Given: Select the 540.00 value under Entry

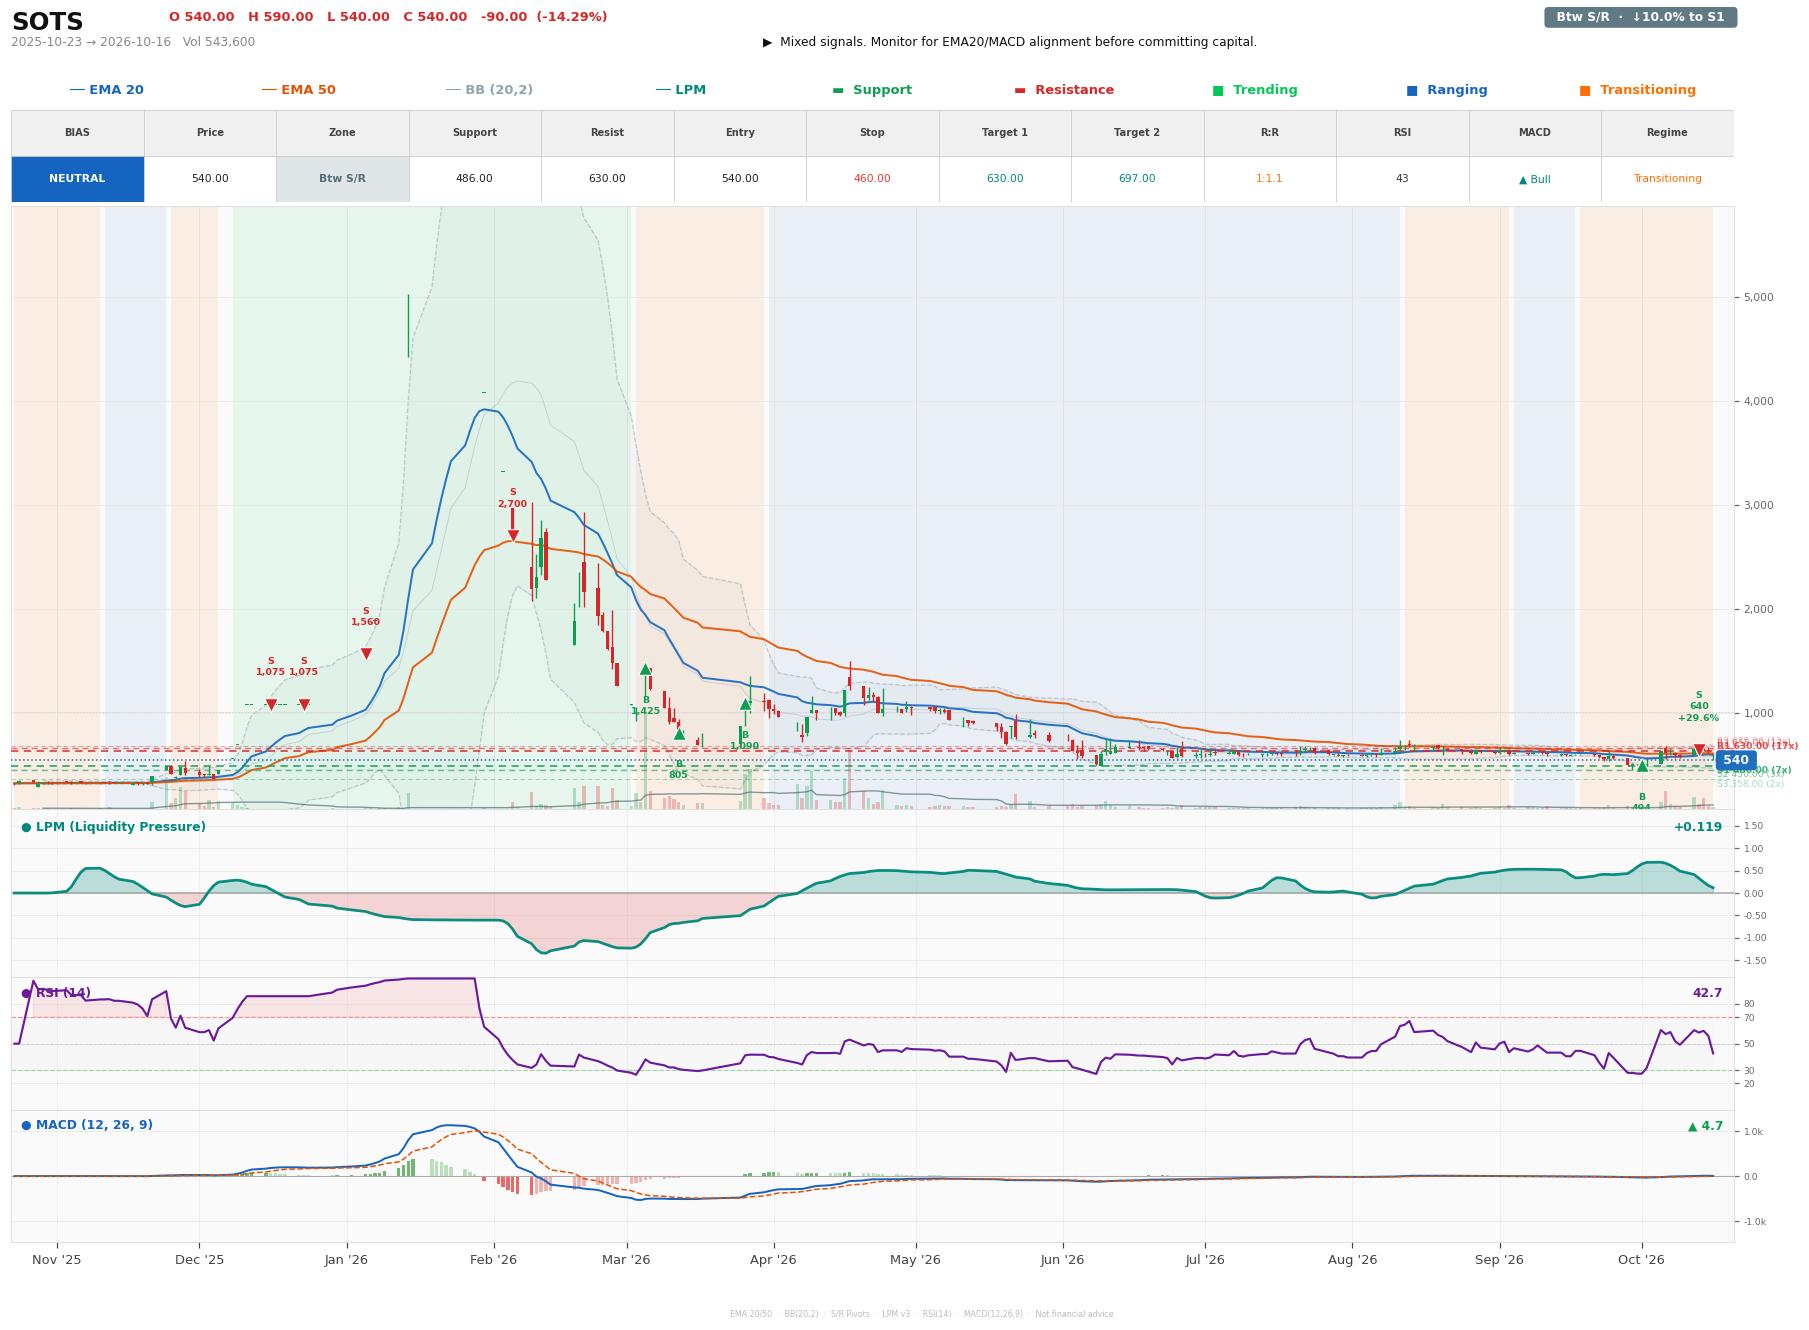Looking at the screenshot, I should pos(740,179).
